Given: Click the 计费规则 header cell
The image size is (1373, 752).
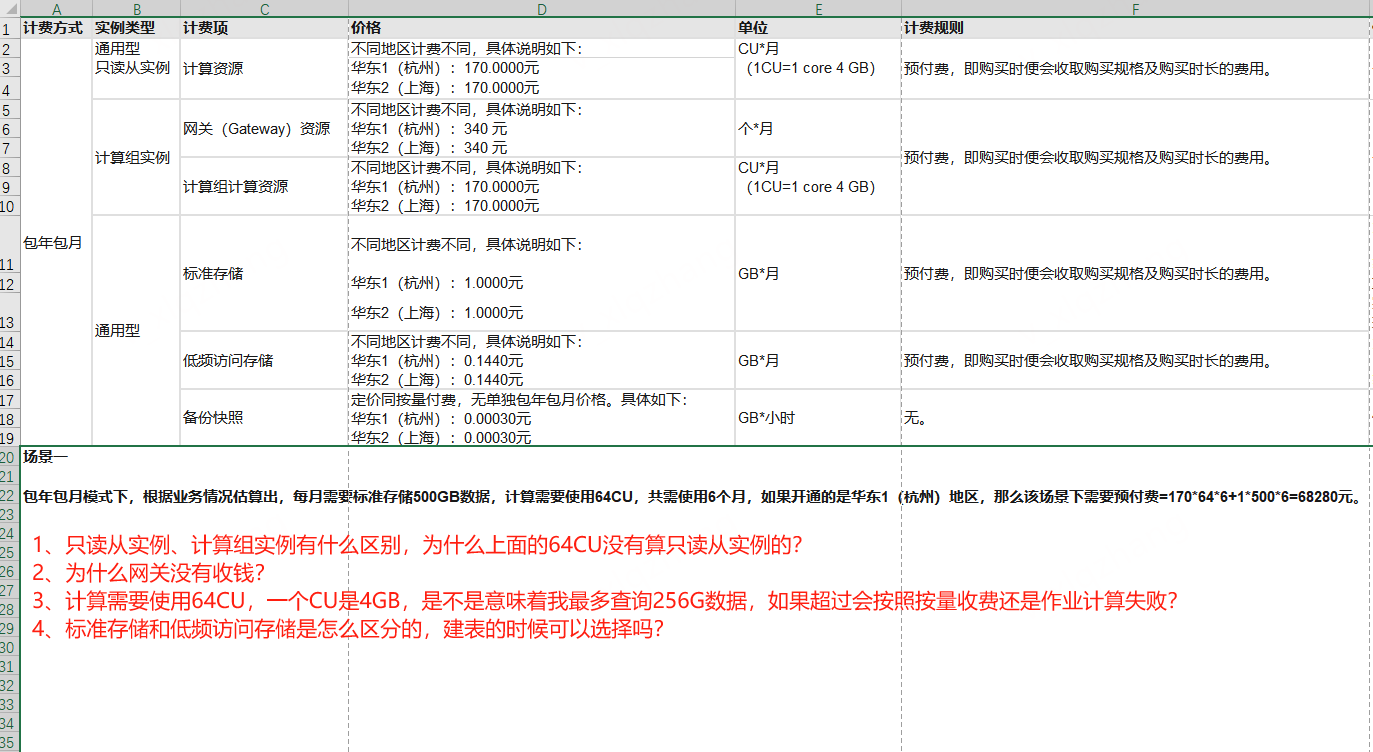Looking at the screenshot, I should pos(1136,28).
